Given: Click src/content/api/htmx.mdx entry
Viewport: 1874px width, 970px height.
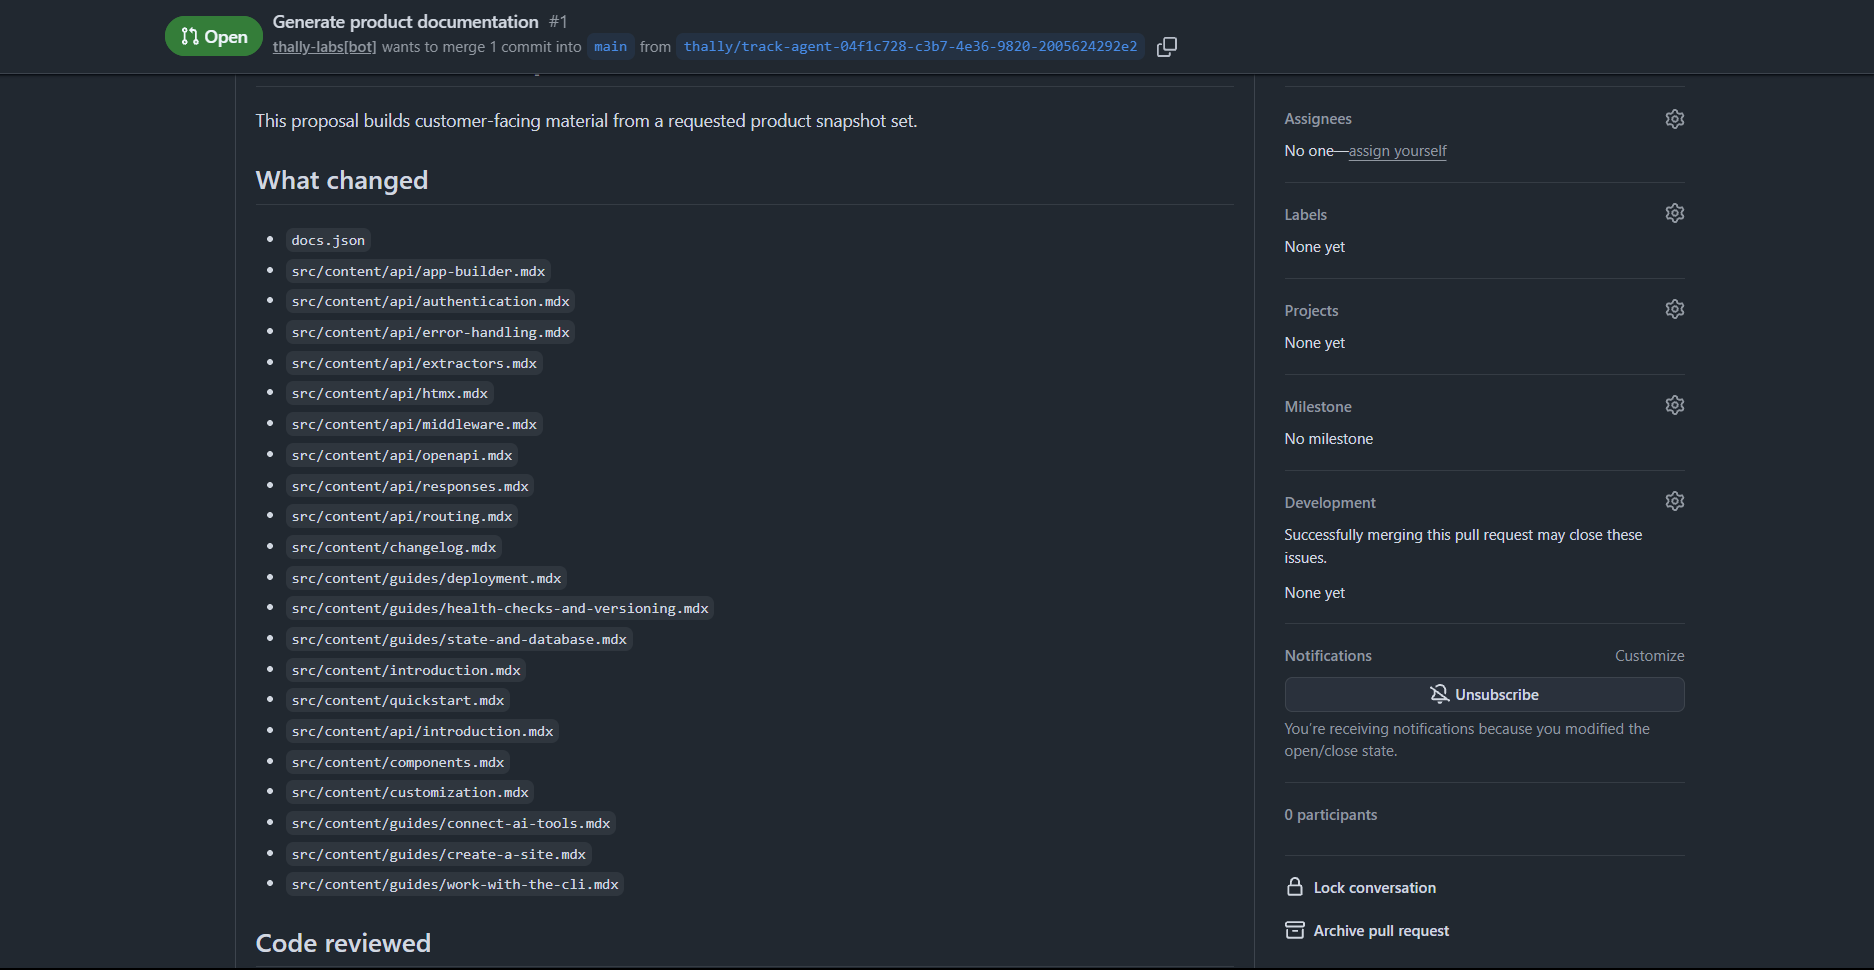Looking at the screenshot, I should pyautogui.click(x=390, y=393).
